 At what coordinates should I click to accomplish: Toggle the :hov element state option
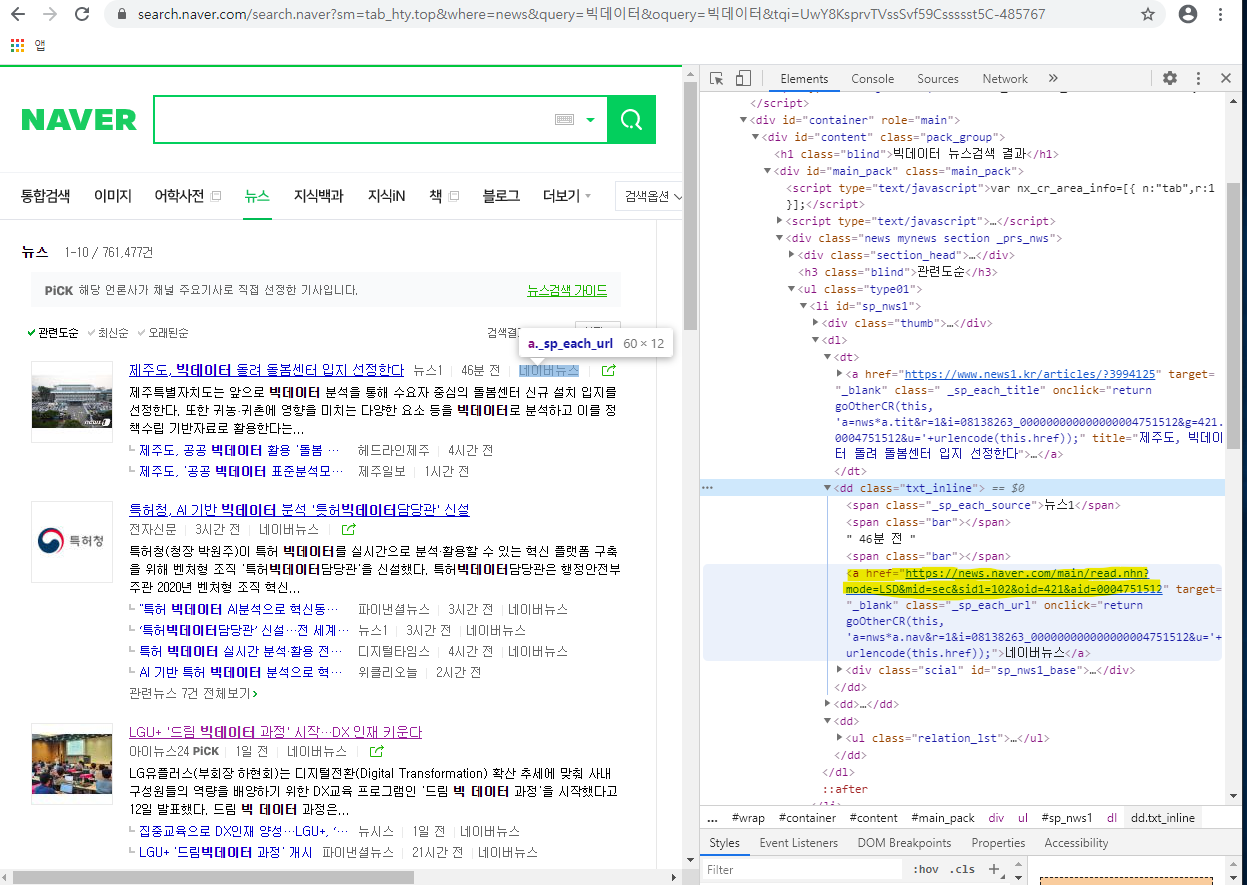pyautogui.click(x=925, y=869)
